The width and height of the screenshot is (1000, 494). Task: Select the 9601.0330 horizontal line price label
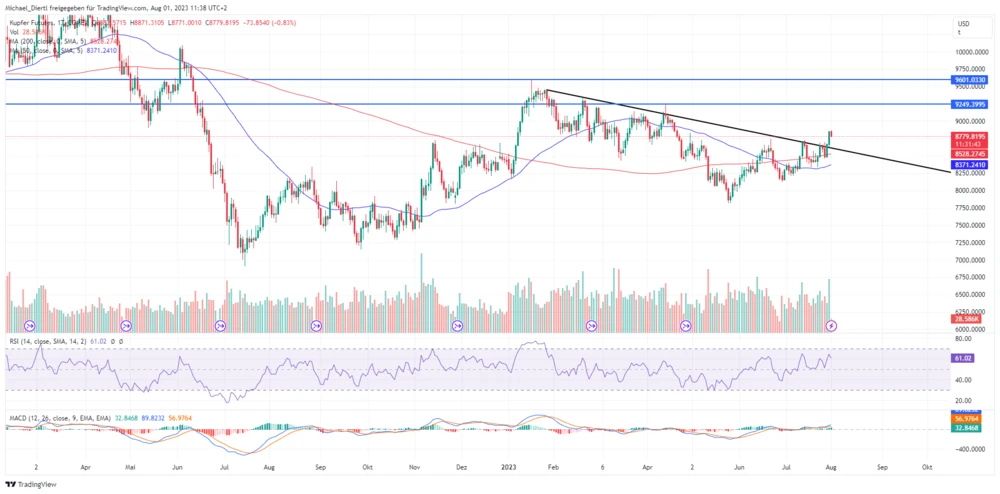[969, 79]
